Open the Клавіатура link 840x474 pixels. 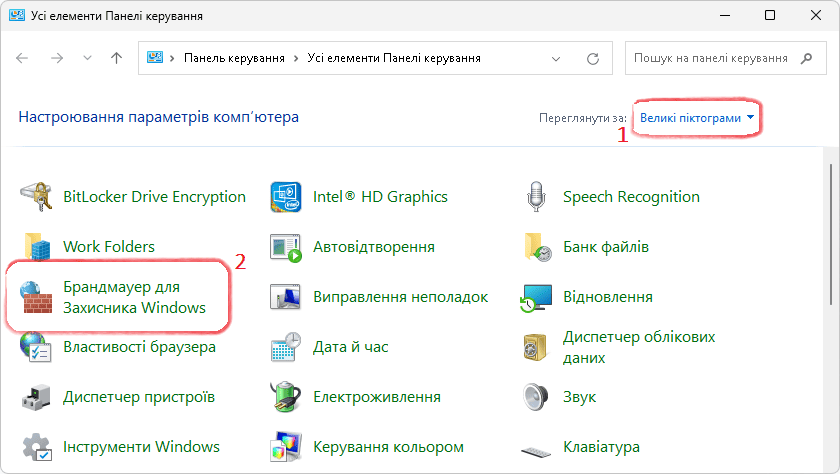pos(601,447)
